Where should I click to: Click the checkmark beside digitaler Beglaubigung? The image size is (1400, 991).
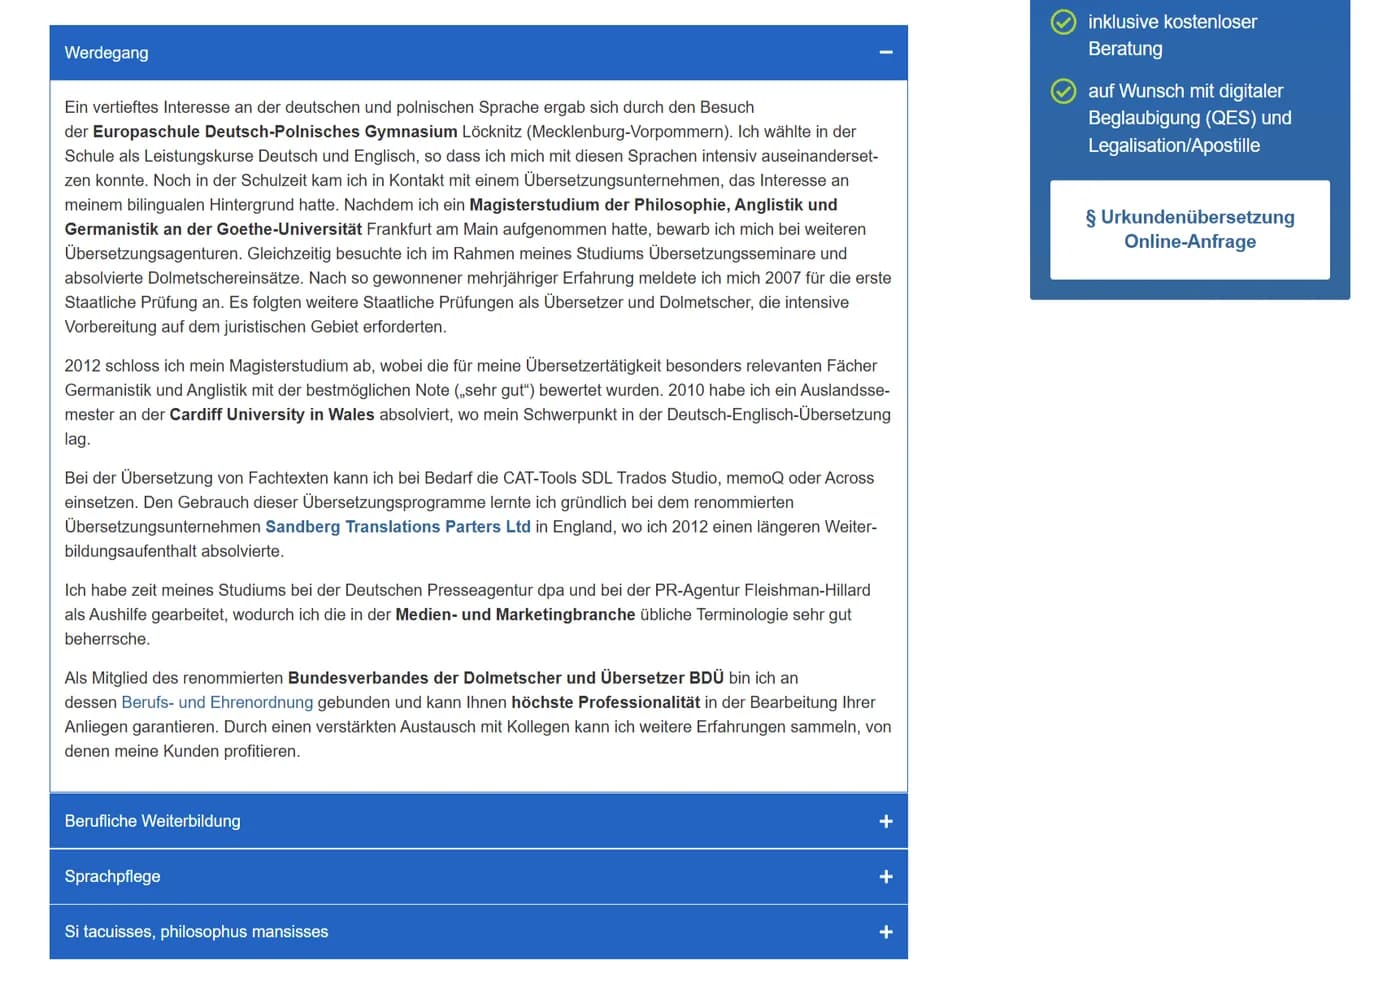point(1063,91)
